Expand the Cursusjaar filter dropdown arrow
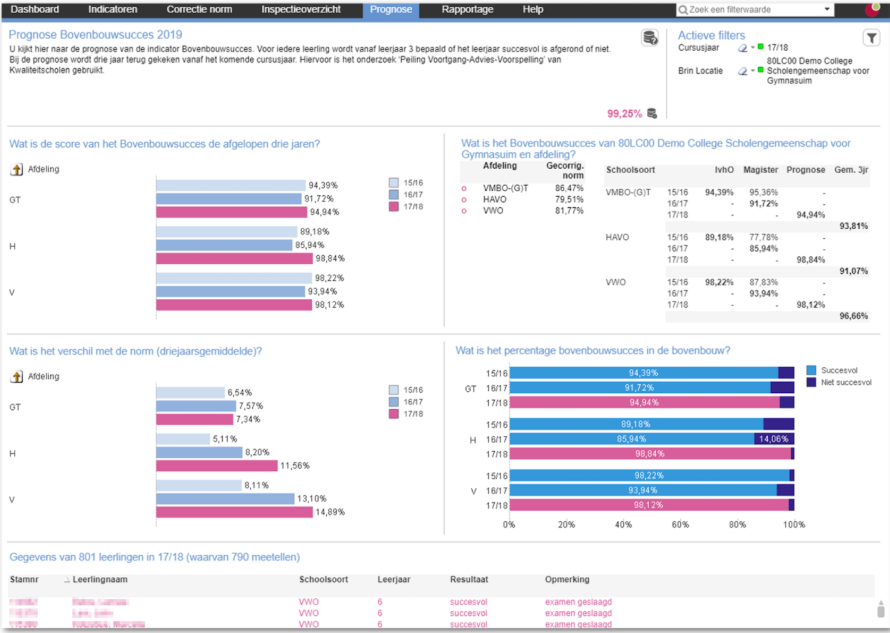Viewport: 890px width, 633px height. point(752,47)
